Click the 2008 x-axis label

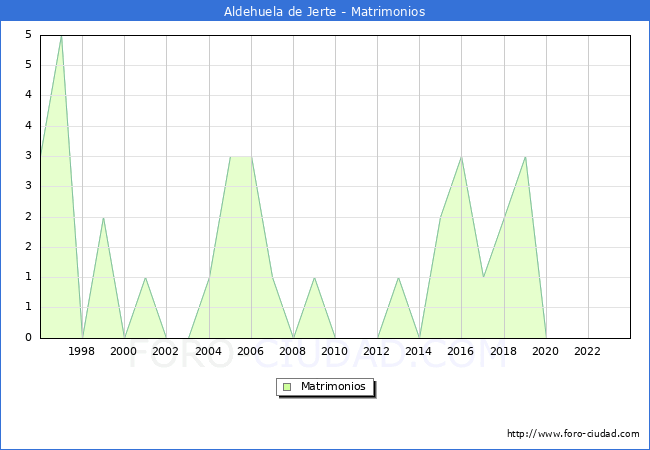tap(293, 351)
